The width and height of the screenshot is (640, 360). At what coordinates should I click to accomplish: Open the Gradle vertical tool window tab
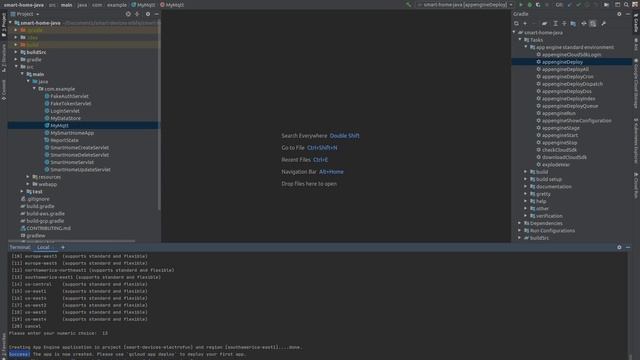coord(636,23)
